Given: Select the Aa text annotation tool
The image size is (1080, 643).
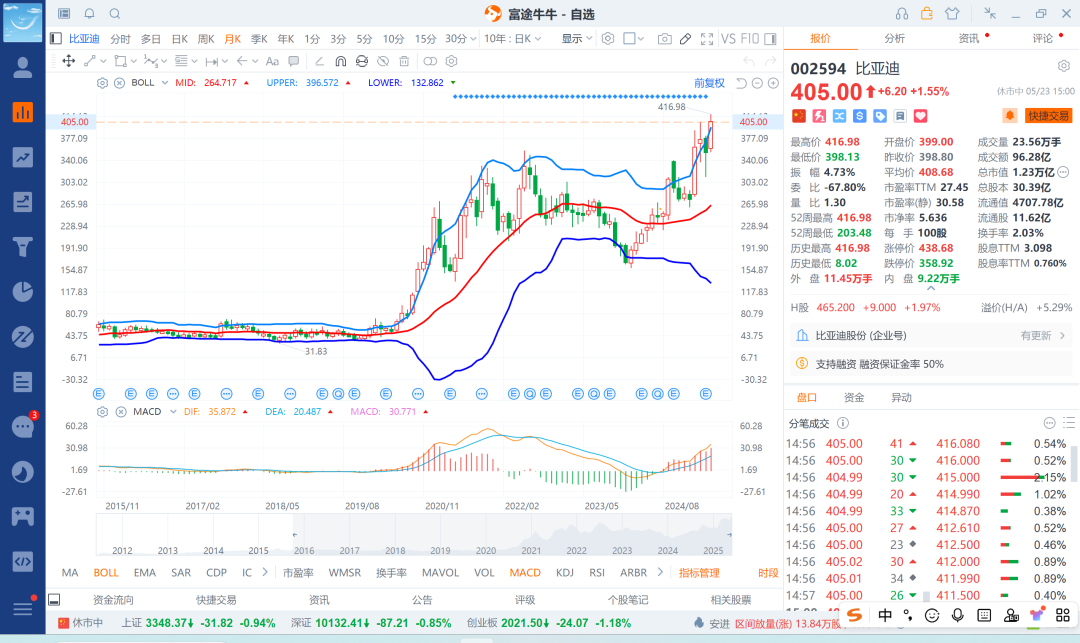Looking at the screenshot, I should [272, 61].
